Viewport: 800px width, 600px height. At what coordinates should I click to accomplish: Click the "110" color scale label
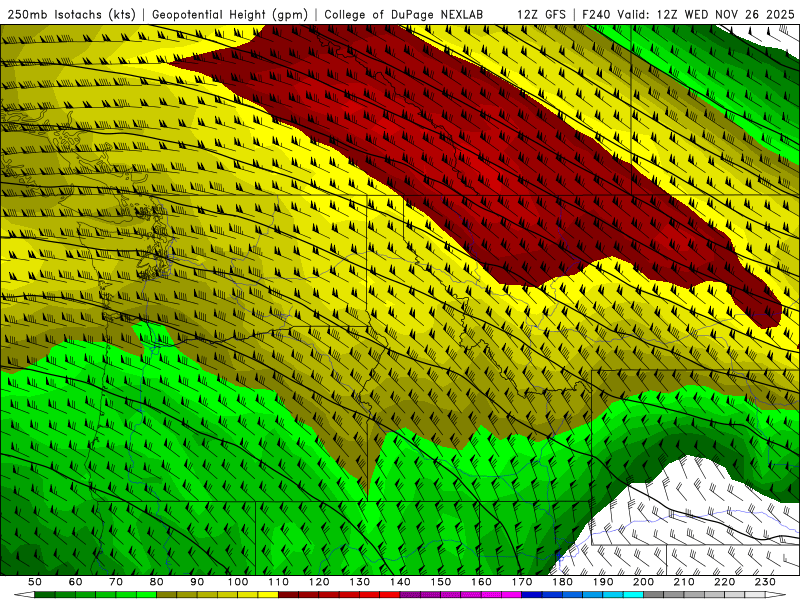(x=278, y=582)
